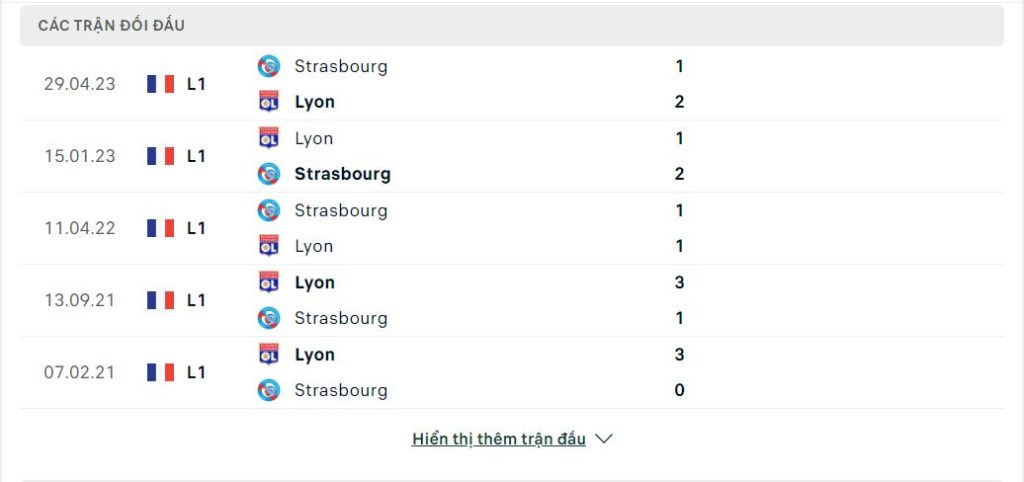Viewport: 1024px width, 482px height.
Task: Click Strasbourg score 0 in 07.02.21 match
Action: (x=679, y=390)
